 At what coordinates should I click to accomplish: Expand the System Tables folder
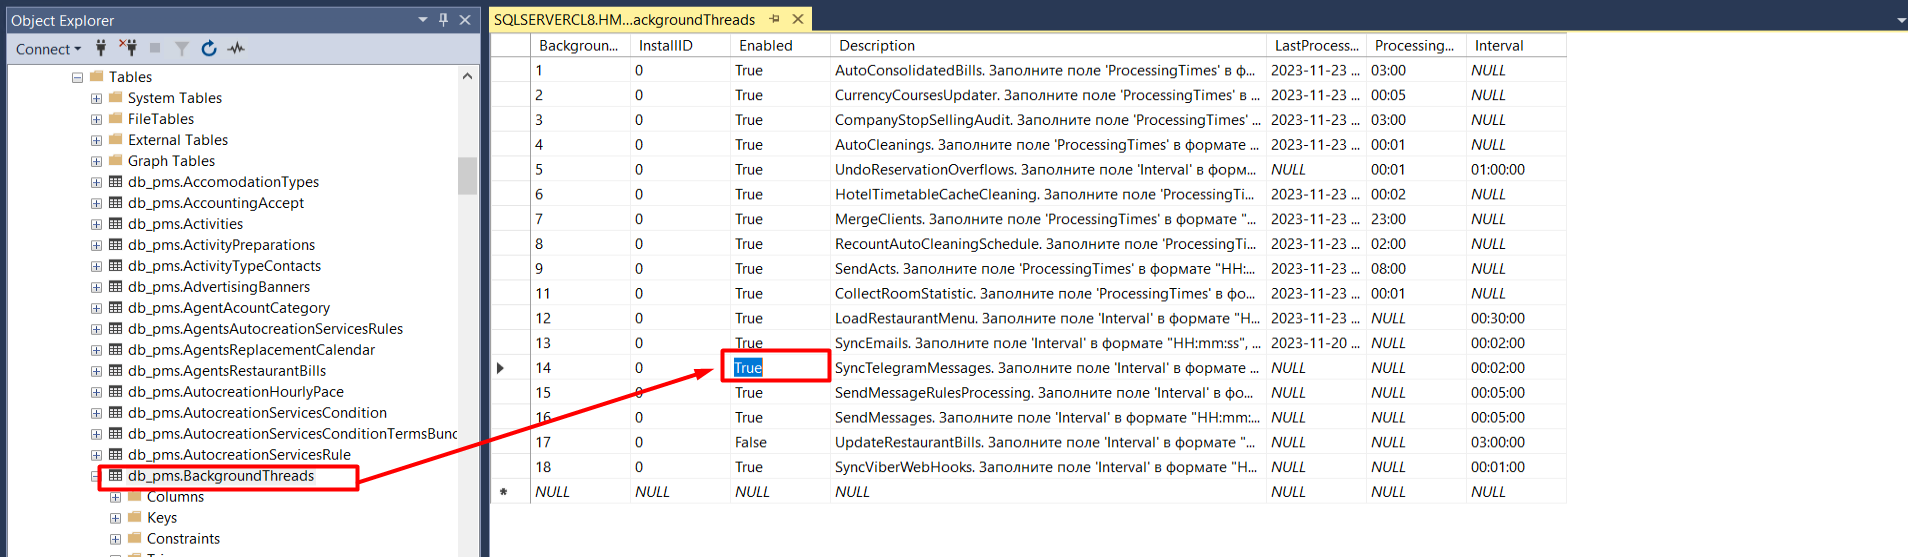[96, 98]
